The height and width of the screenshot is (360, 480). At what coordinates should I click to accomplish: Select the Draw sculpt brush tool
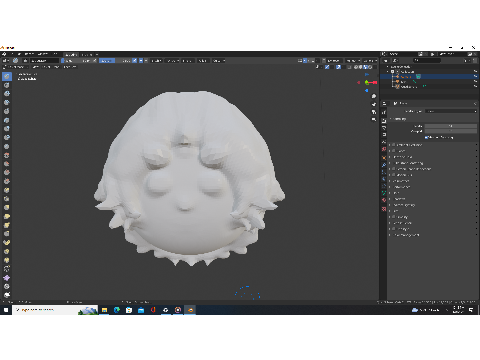click(7, 76)
